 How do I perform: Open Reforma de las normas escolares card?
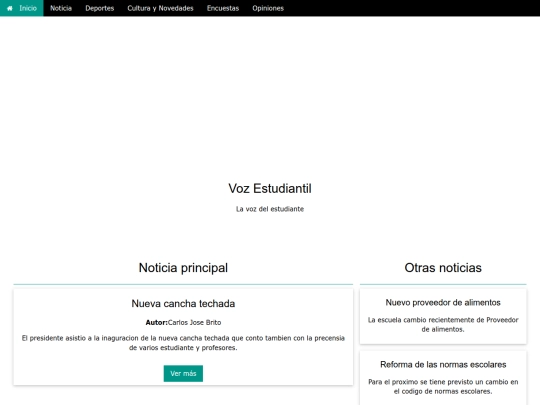pos(443,378)
